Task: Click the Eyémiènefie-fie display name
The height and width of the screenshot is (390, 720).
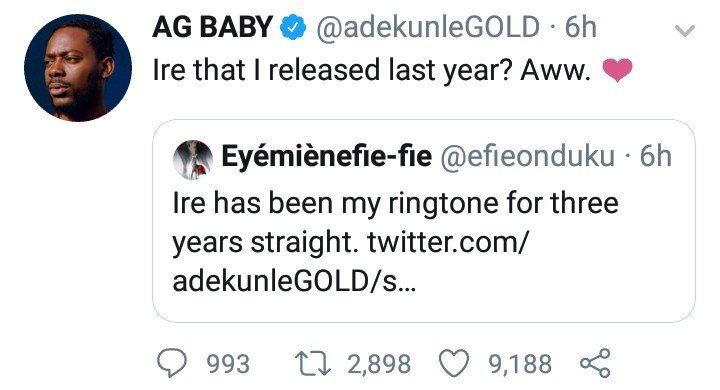Action: click(326, 156)
